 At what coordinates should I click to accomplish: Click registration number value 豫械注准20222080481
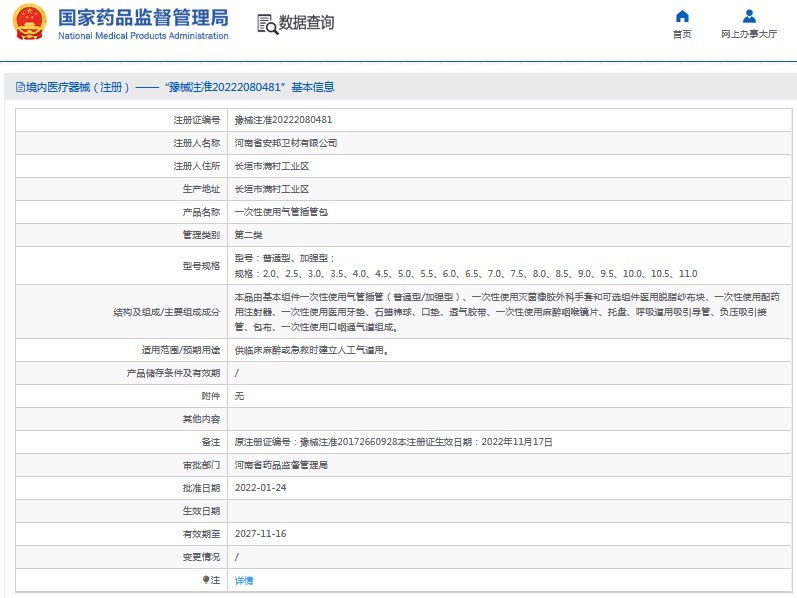(x=283, y=120)
